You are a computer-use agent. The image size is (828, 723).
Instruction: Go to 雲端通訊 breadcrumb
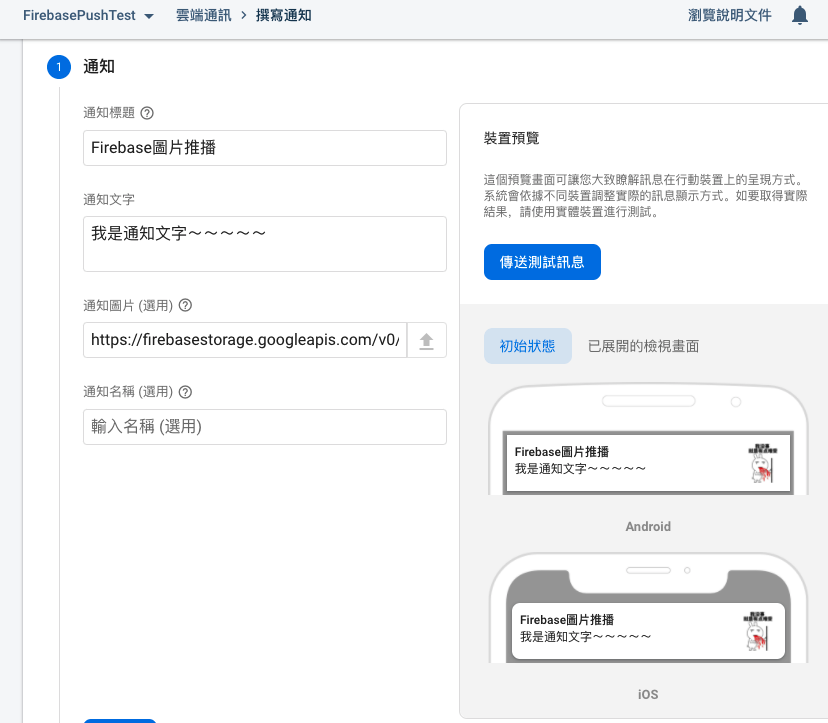point(204,15)
